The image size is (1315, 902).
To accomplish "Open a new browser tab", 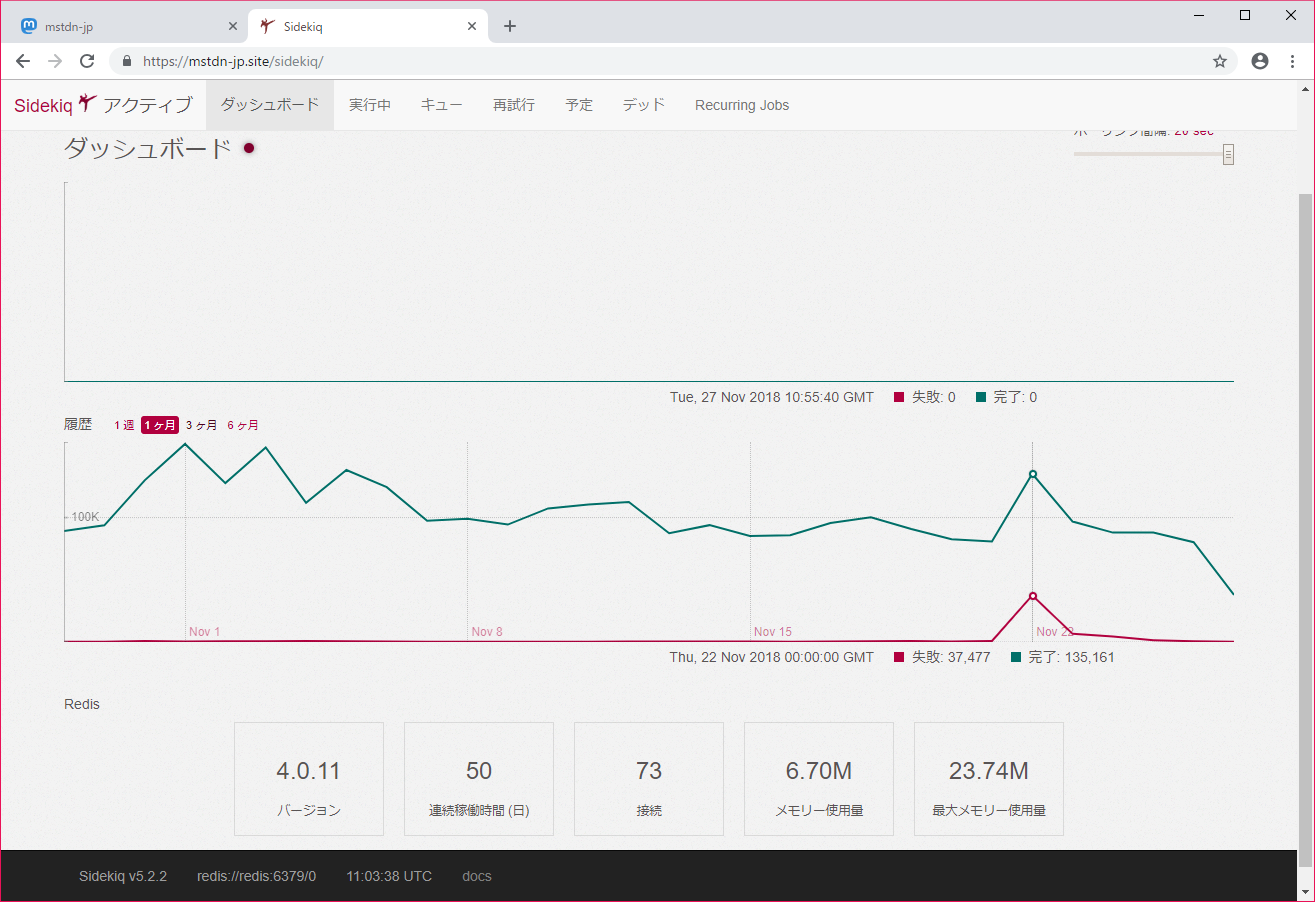I will coord(510,26).
